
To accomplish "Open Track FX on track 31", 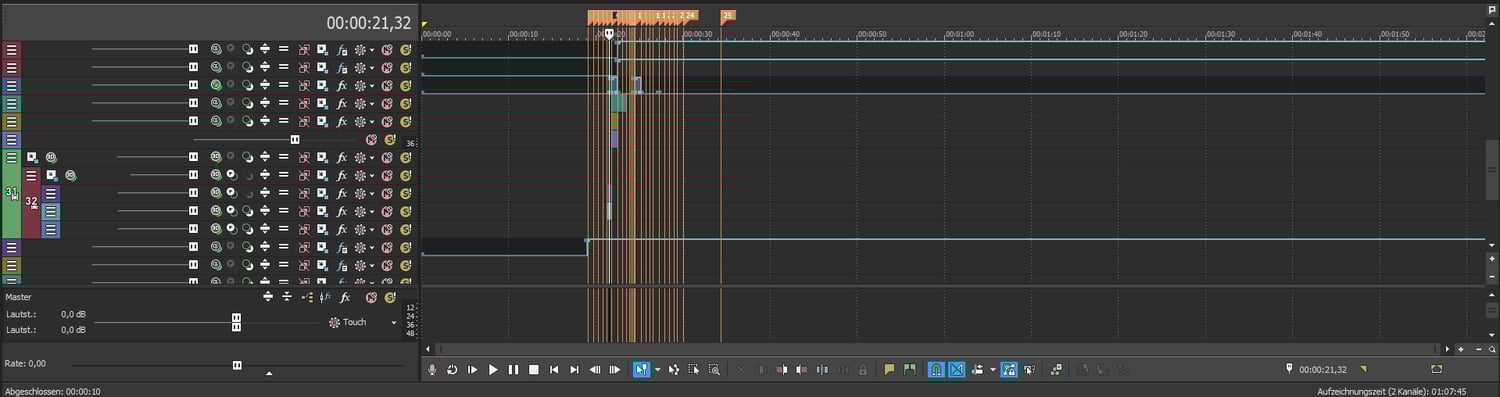I will [x=342, y=157].
